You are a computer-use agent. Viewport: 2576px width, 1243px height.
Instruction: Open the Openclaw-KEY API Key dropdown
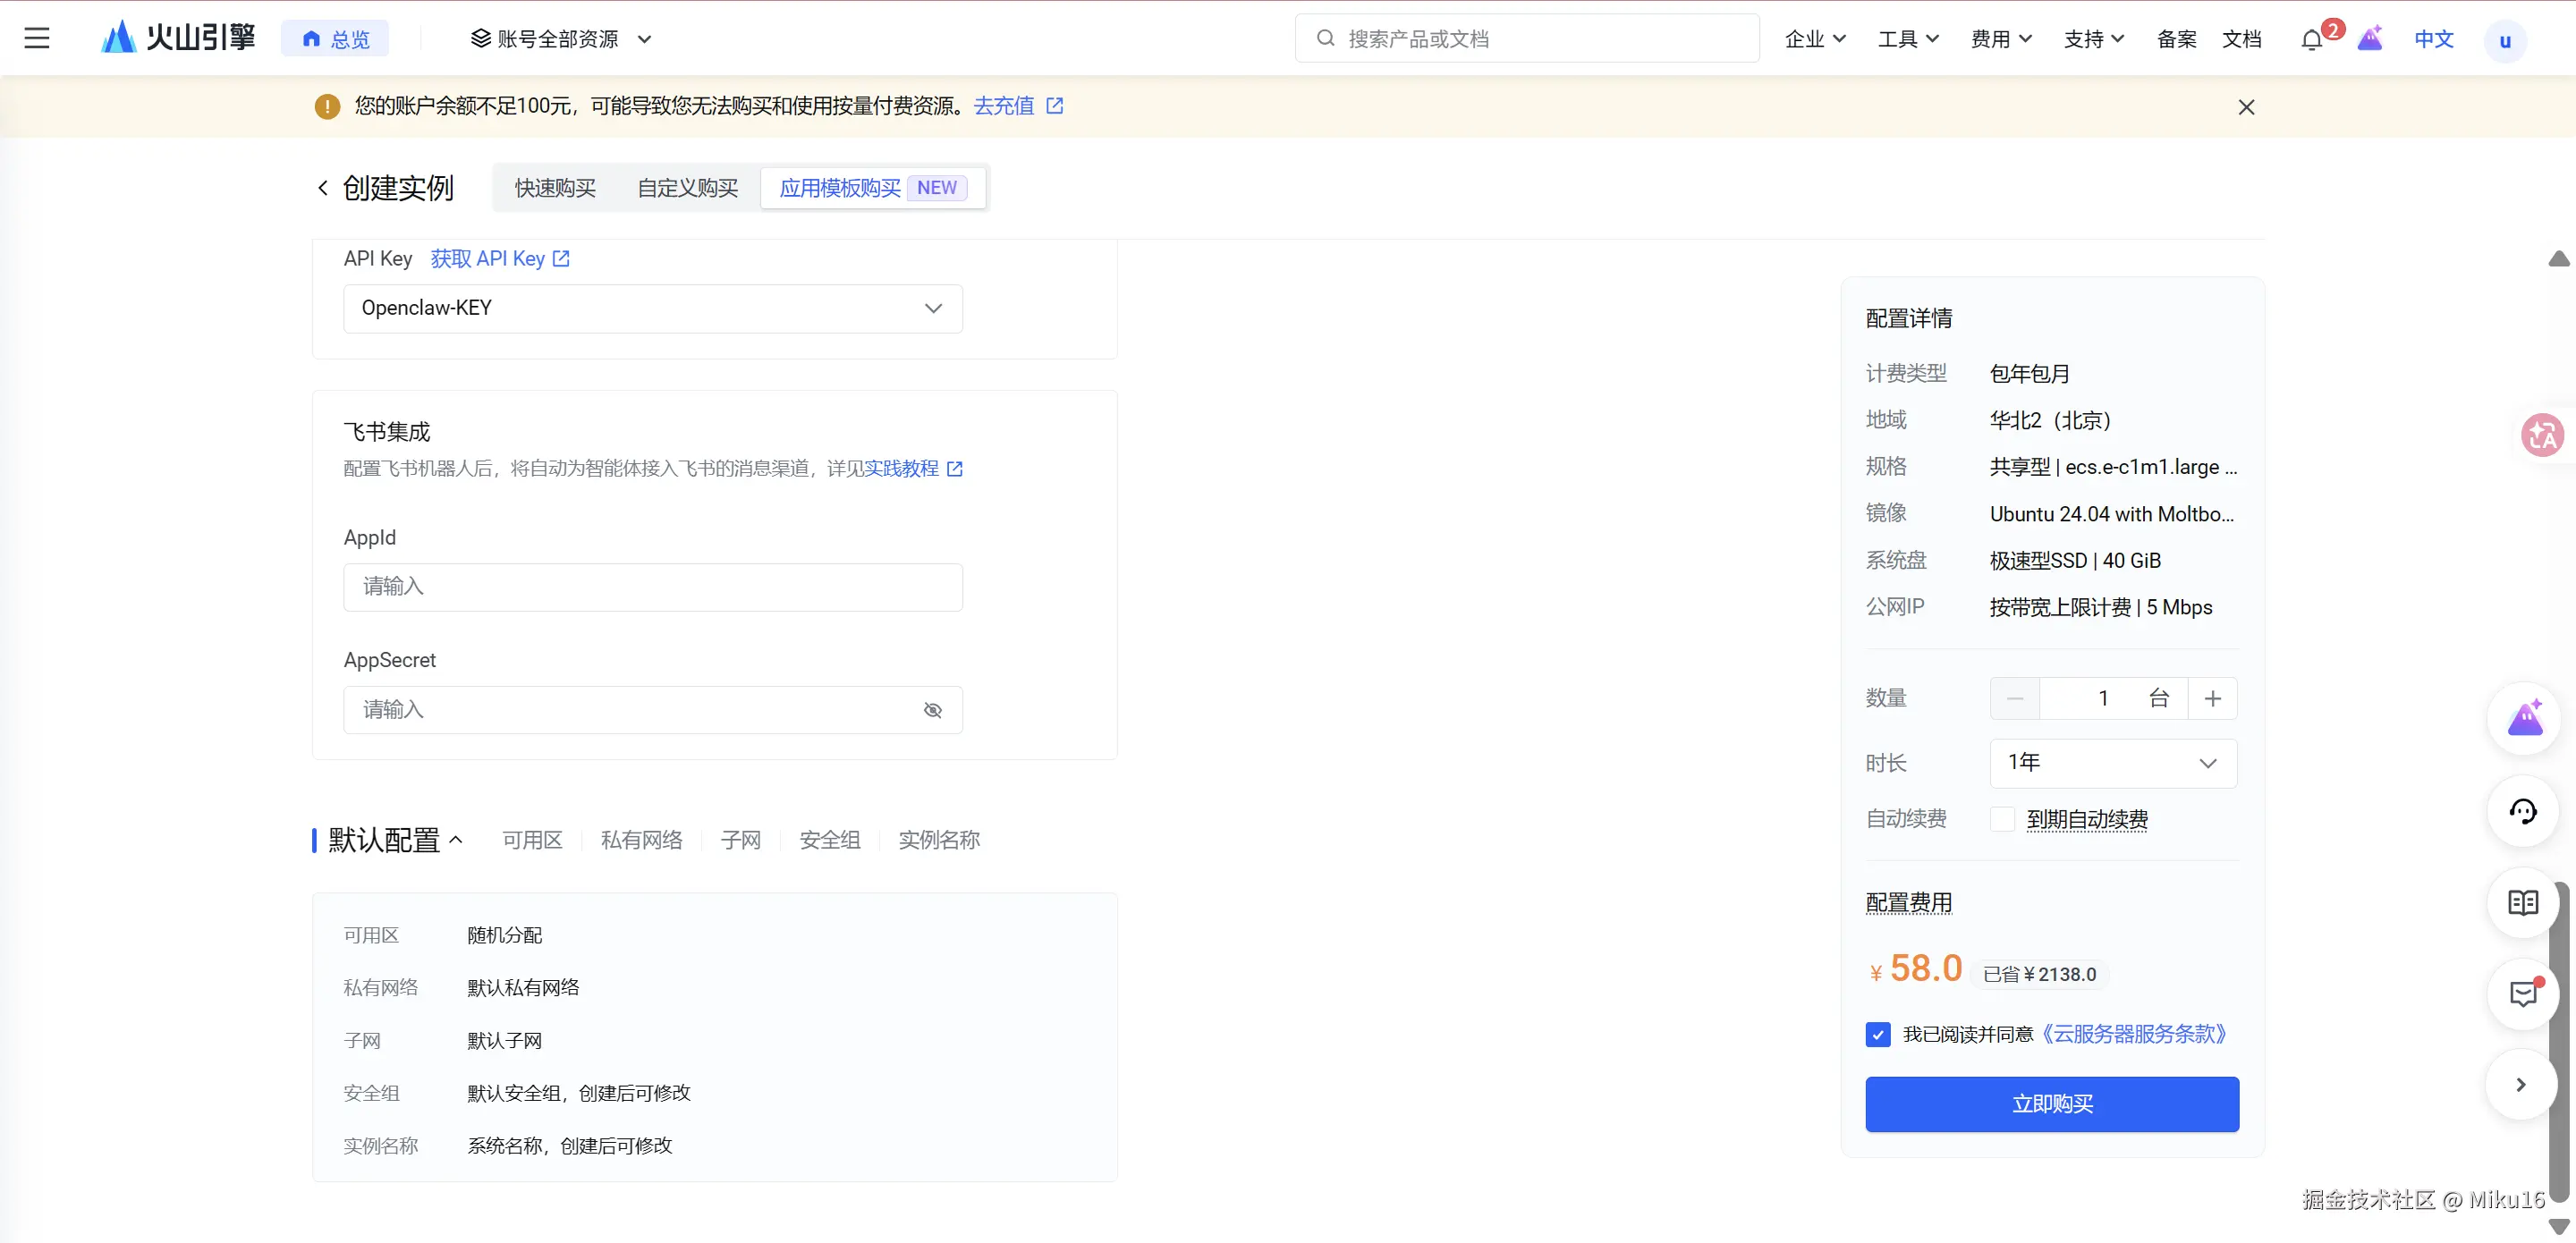click(x=652, y=308)
